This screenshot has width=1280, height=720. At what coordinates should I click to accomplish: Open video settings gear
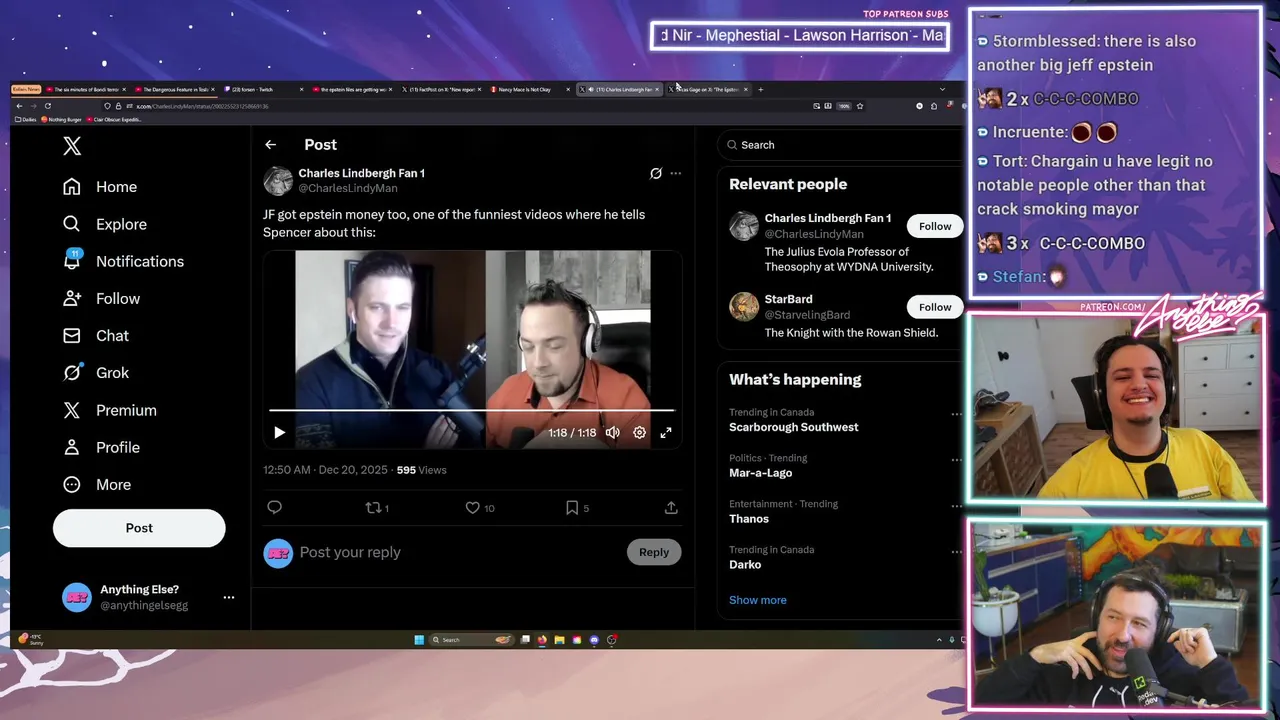click(x=639, y=433)
